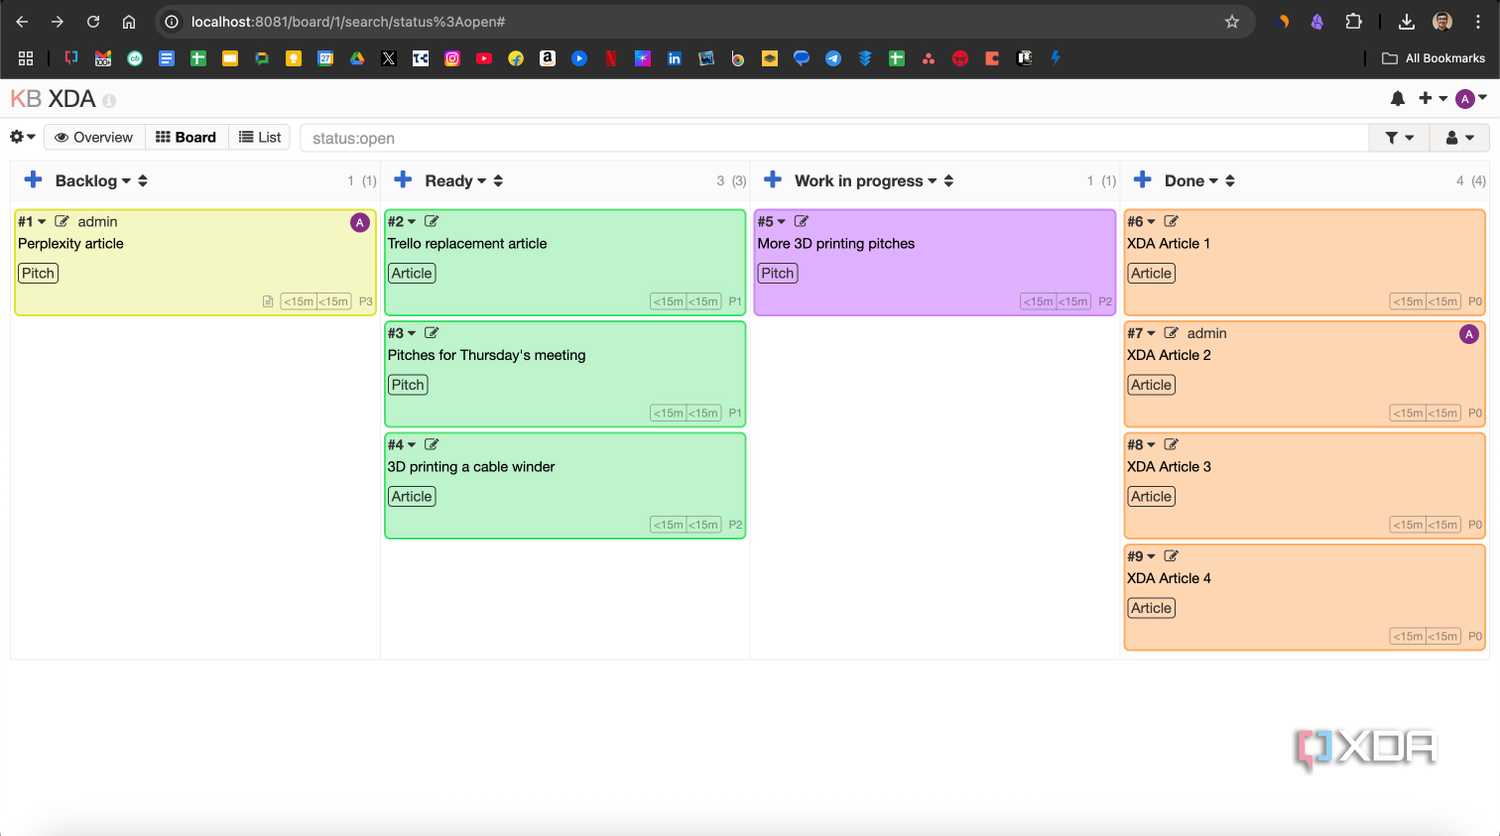
Task: Edit task #5 More 3D printing pitches
Action: (x=801, y=221)
